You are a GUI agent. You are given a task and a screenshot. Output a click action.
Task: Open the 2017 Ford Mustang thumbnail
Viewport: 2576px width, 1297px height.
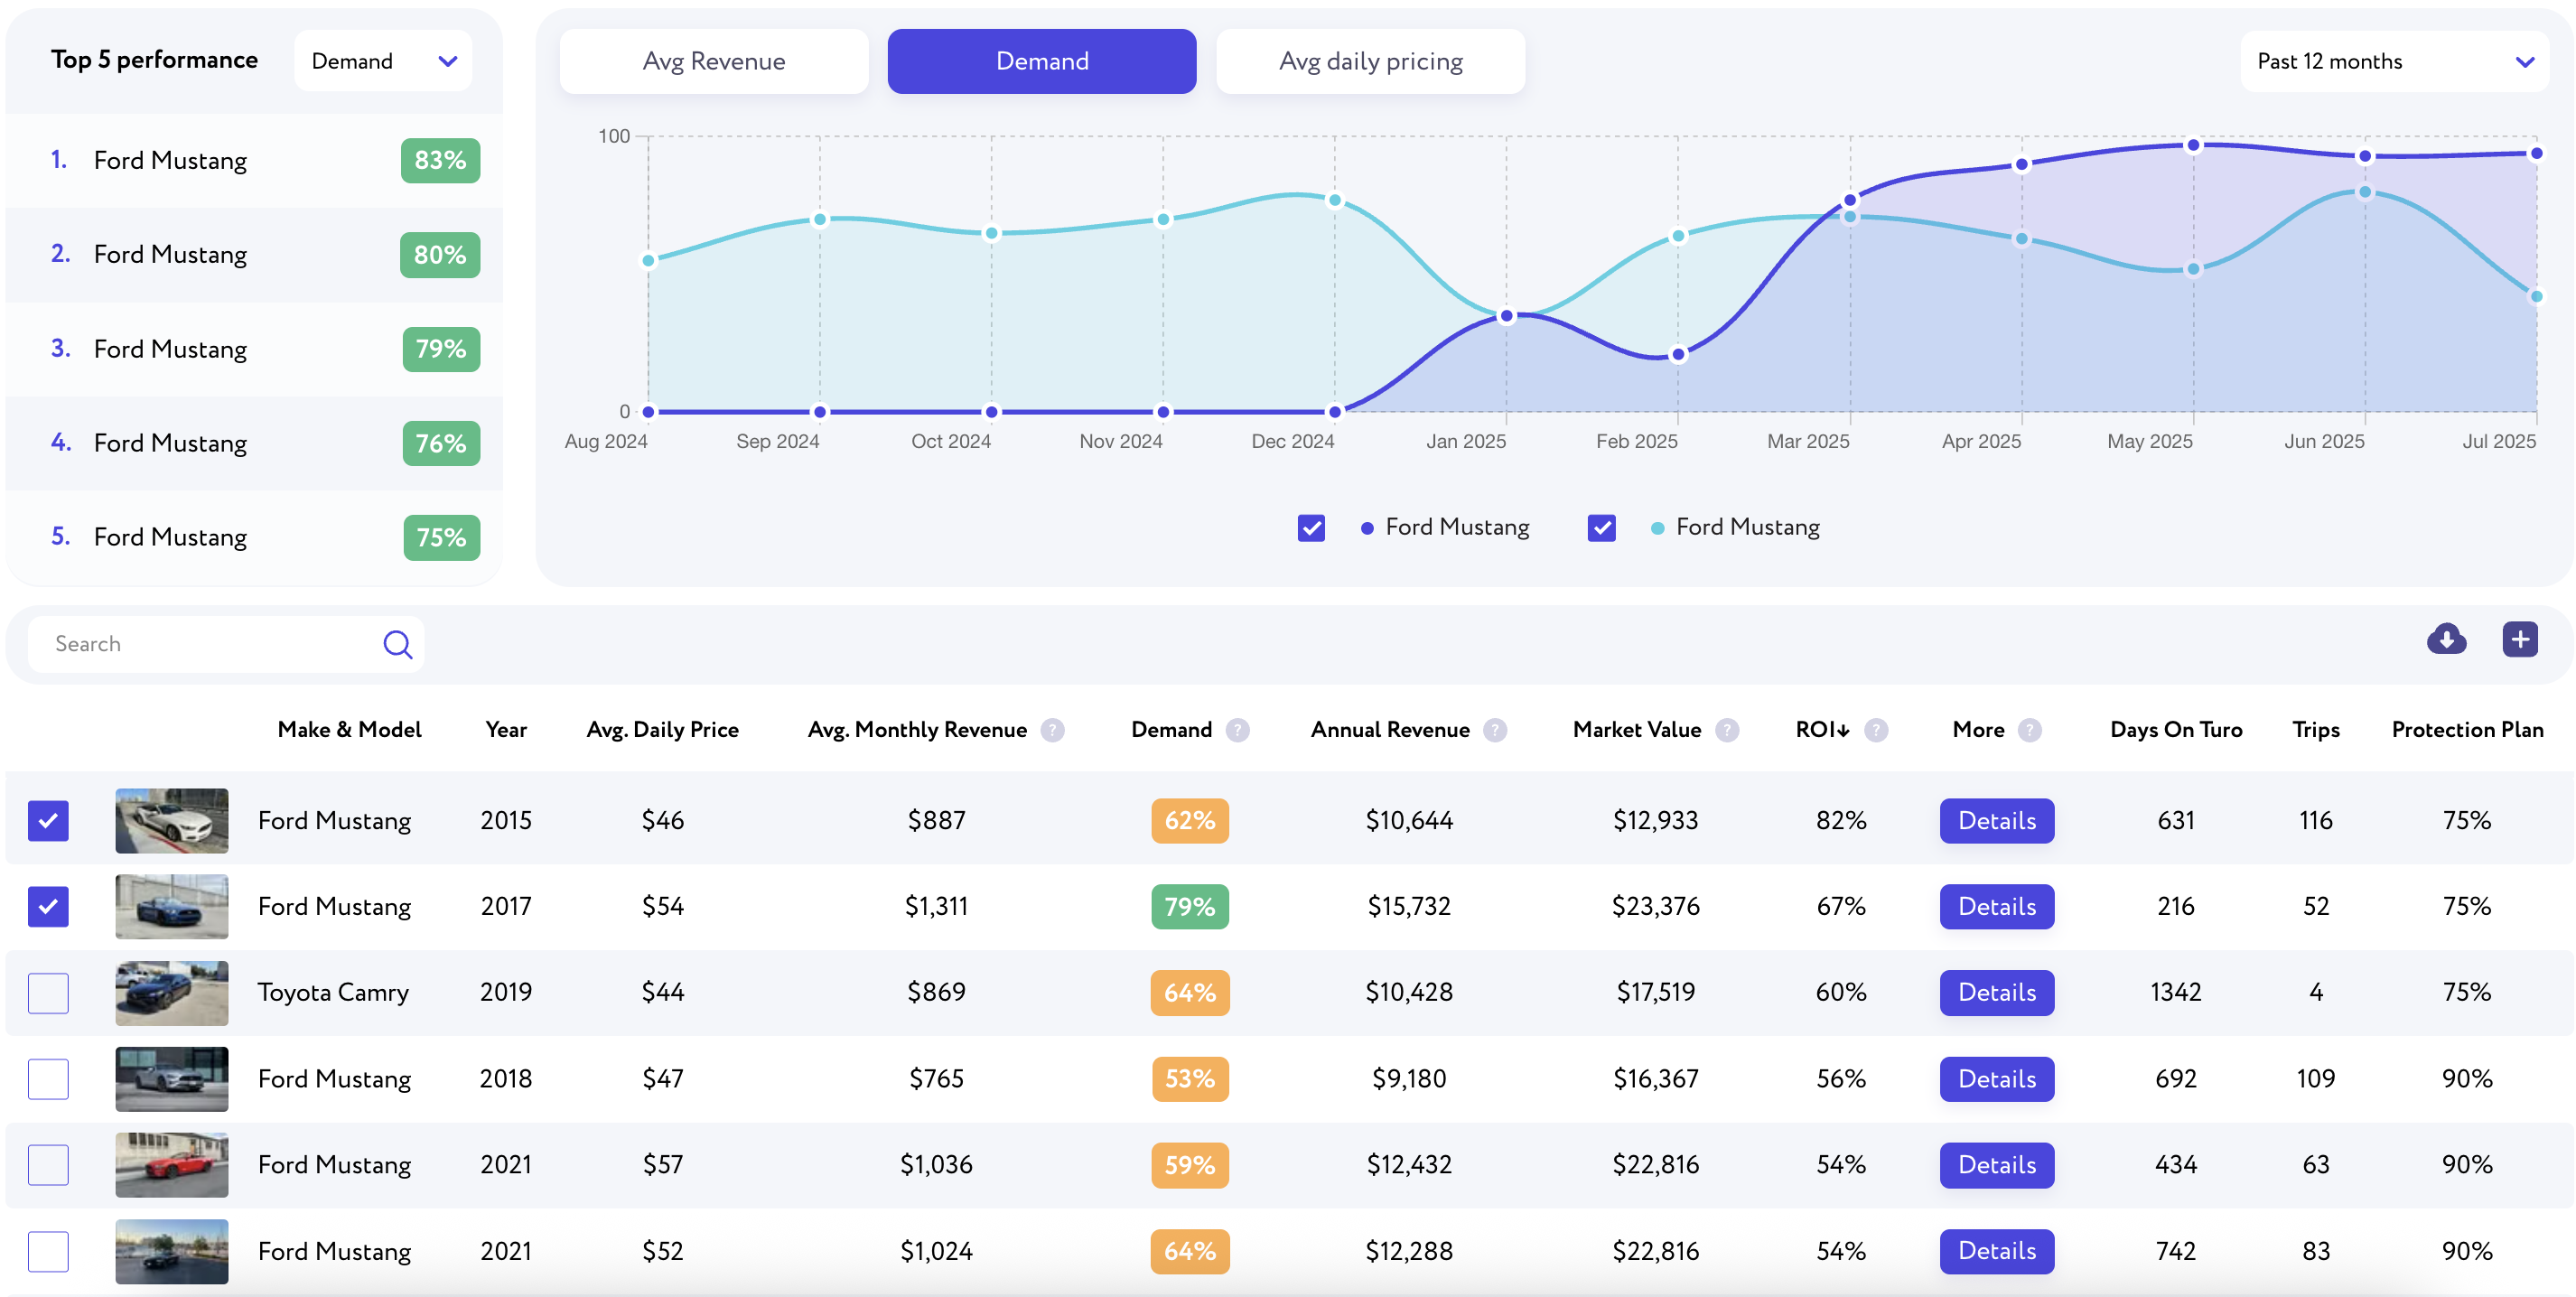[171, 907]
